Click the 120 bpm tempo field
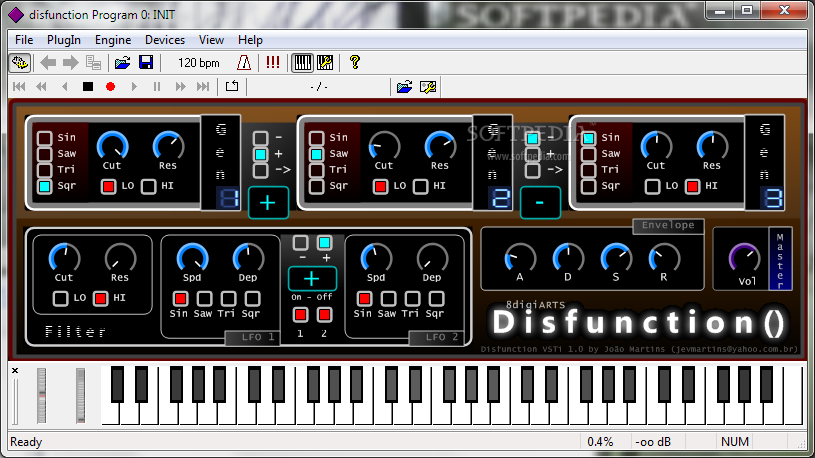 (199, 63)
